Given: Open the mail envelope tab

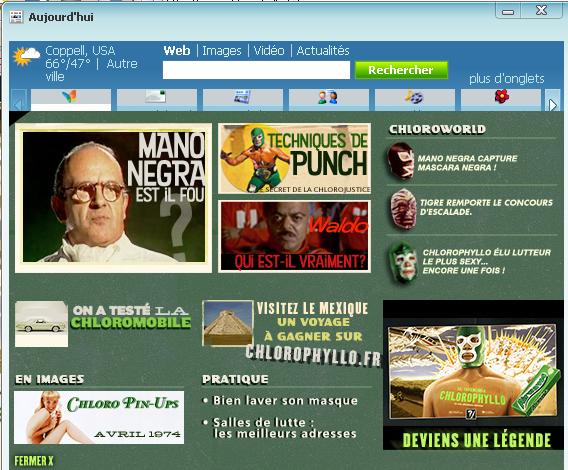Looking at the screenshot, I should (157, 100).
